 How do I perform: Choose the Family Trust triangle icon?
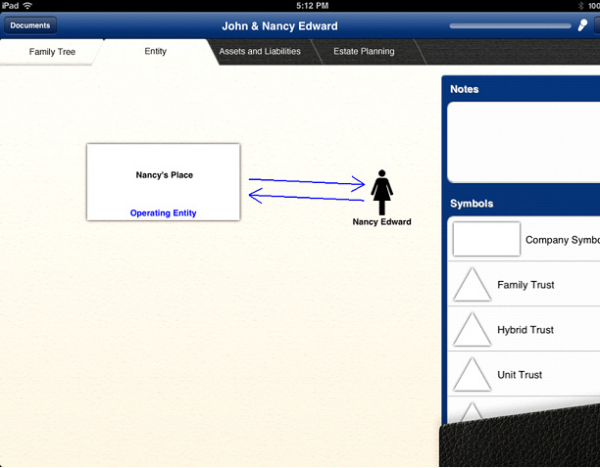click(x=472, y=284)
